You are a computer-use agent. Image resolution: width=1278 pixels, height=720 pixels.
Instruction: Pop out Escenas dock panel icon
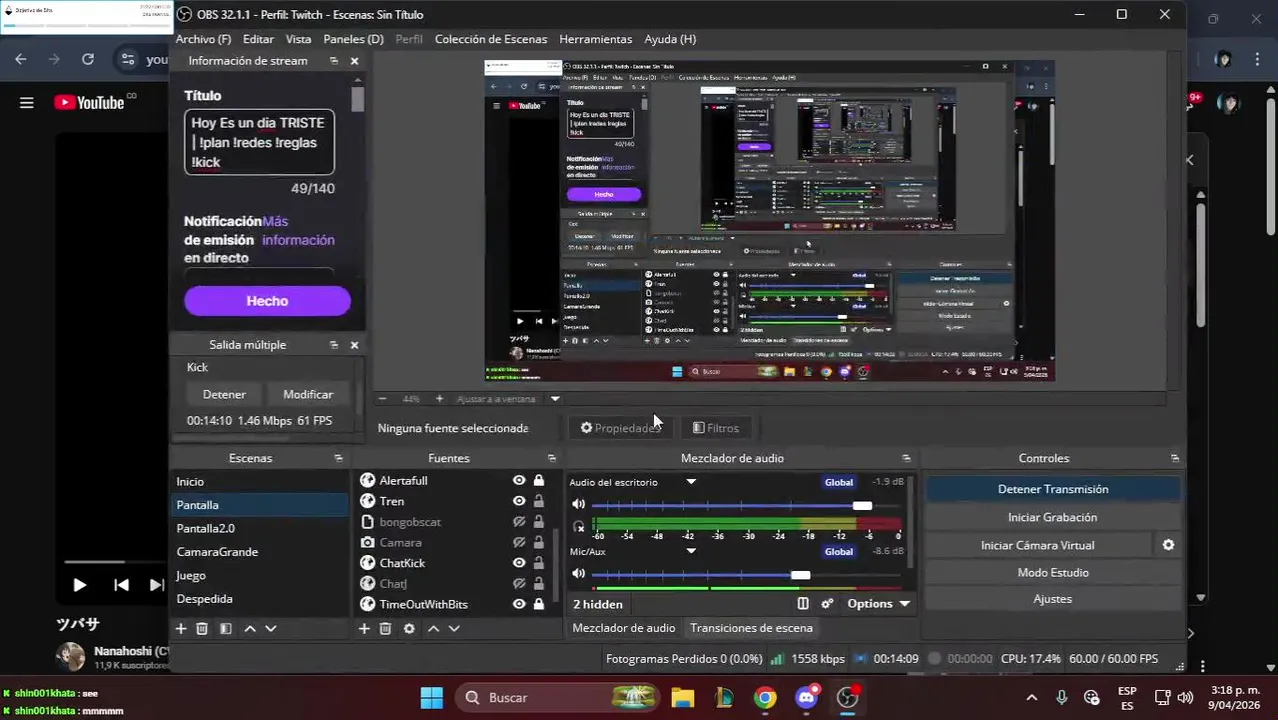[x=338, y=458]
